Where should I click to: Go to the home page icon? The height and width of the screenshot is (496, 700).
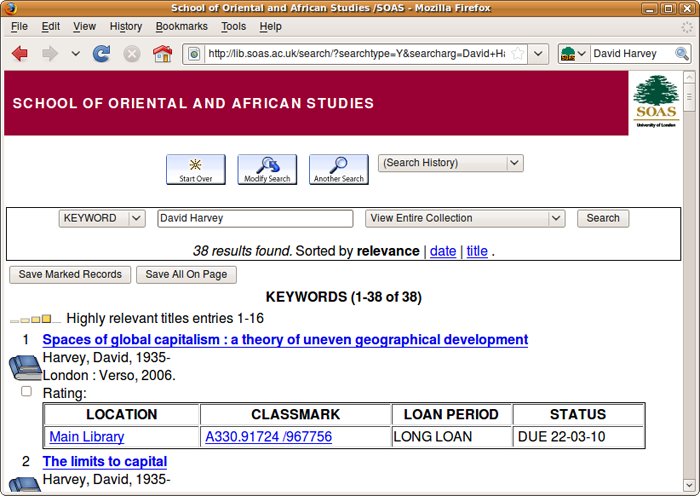pyautogui.click(x=162, y=54)
